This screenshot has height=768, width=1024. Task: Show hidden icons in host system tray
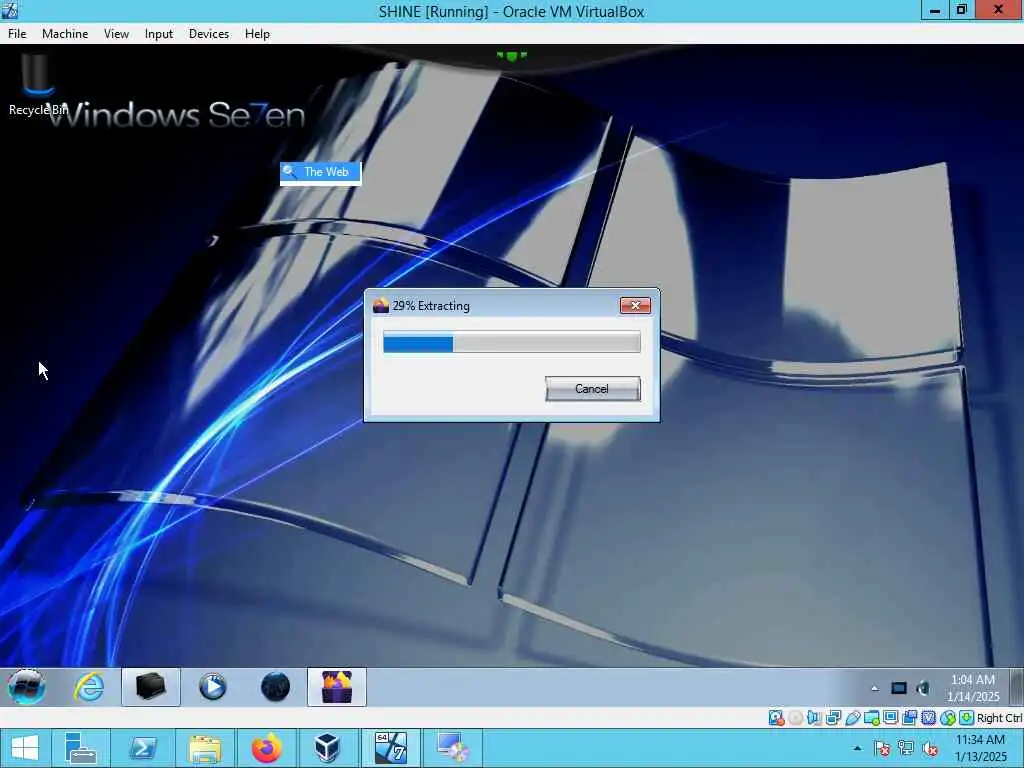pos(857,748)
